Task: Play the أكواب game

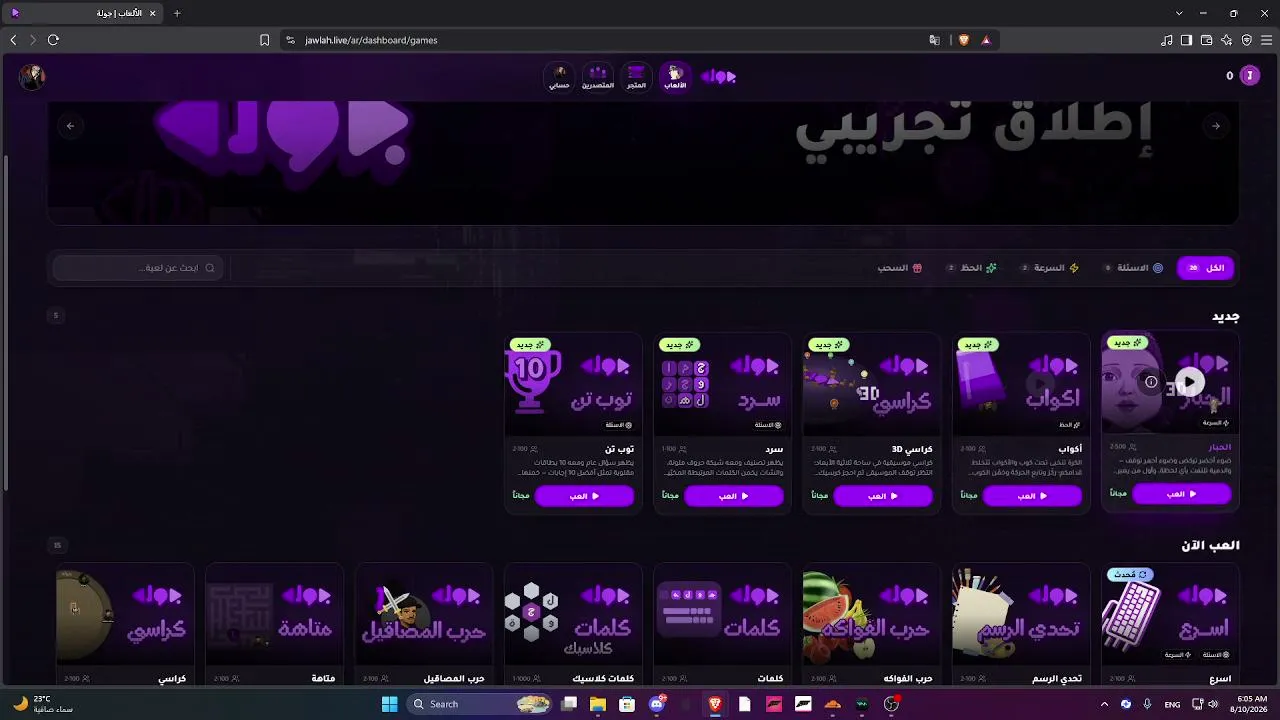Action: click(x=1032, y=496)
